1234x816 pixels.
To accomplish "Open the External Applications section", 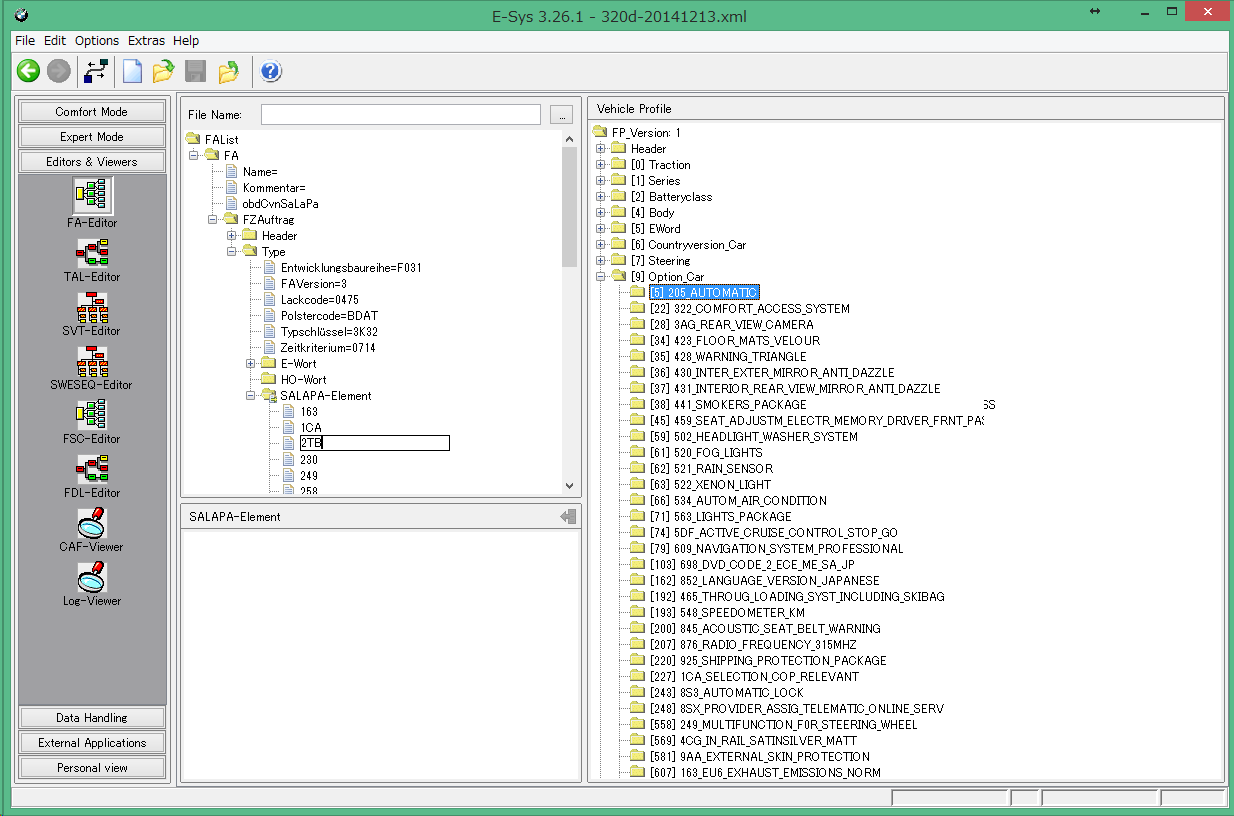I will tap(92, 743).
